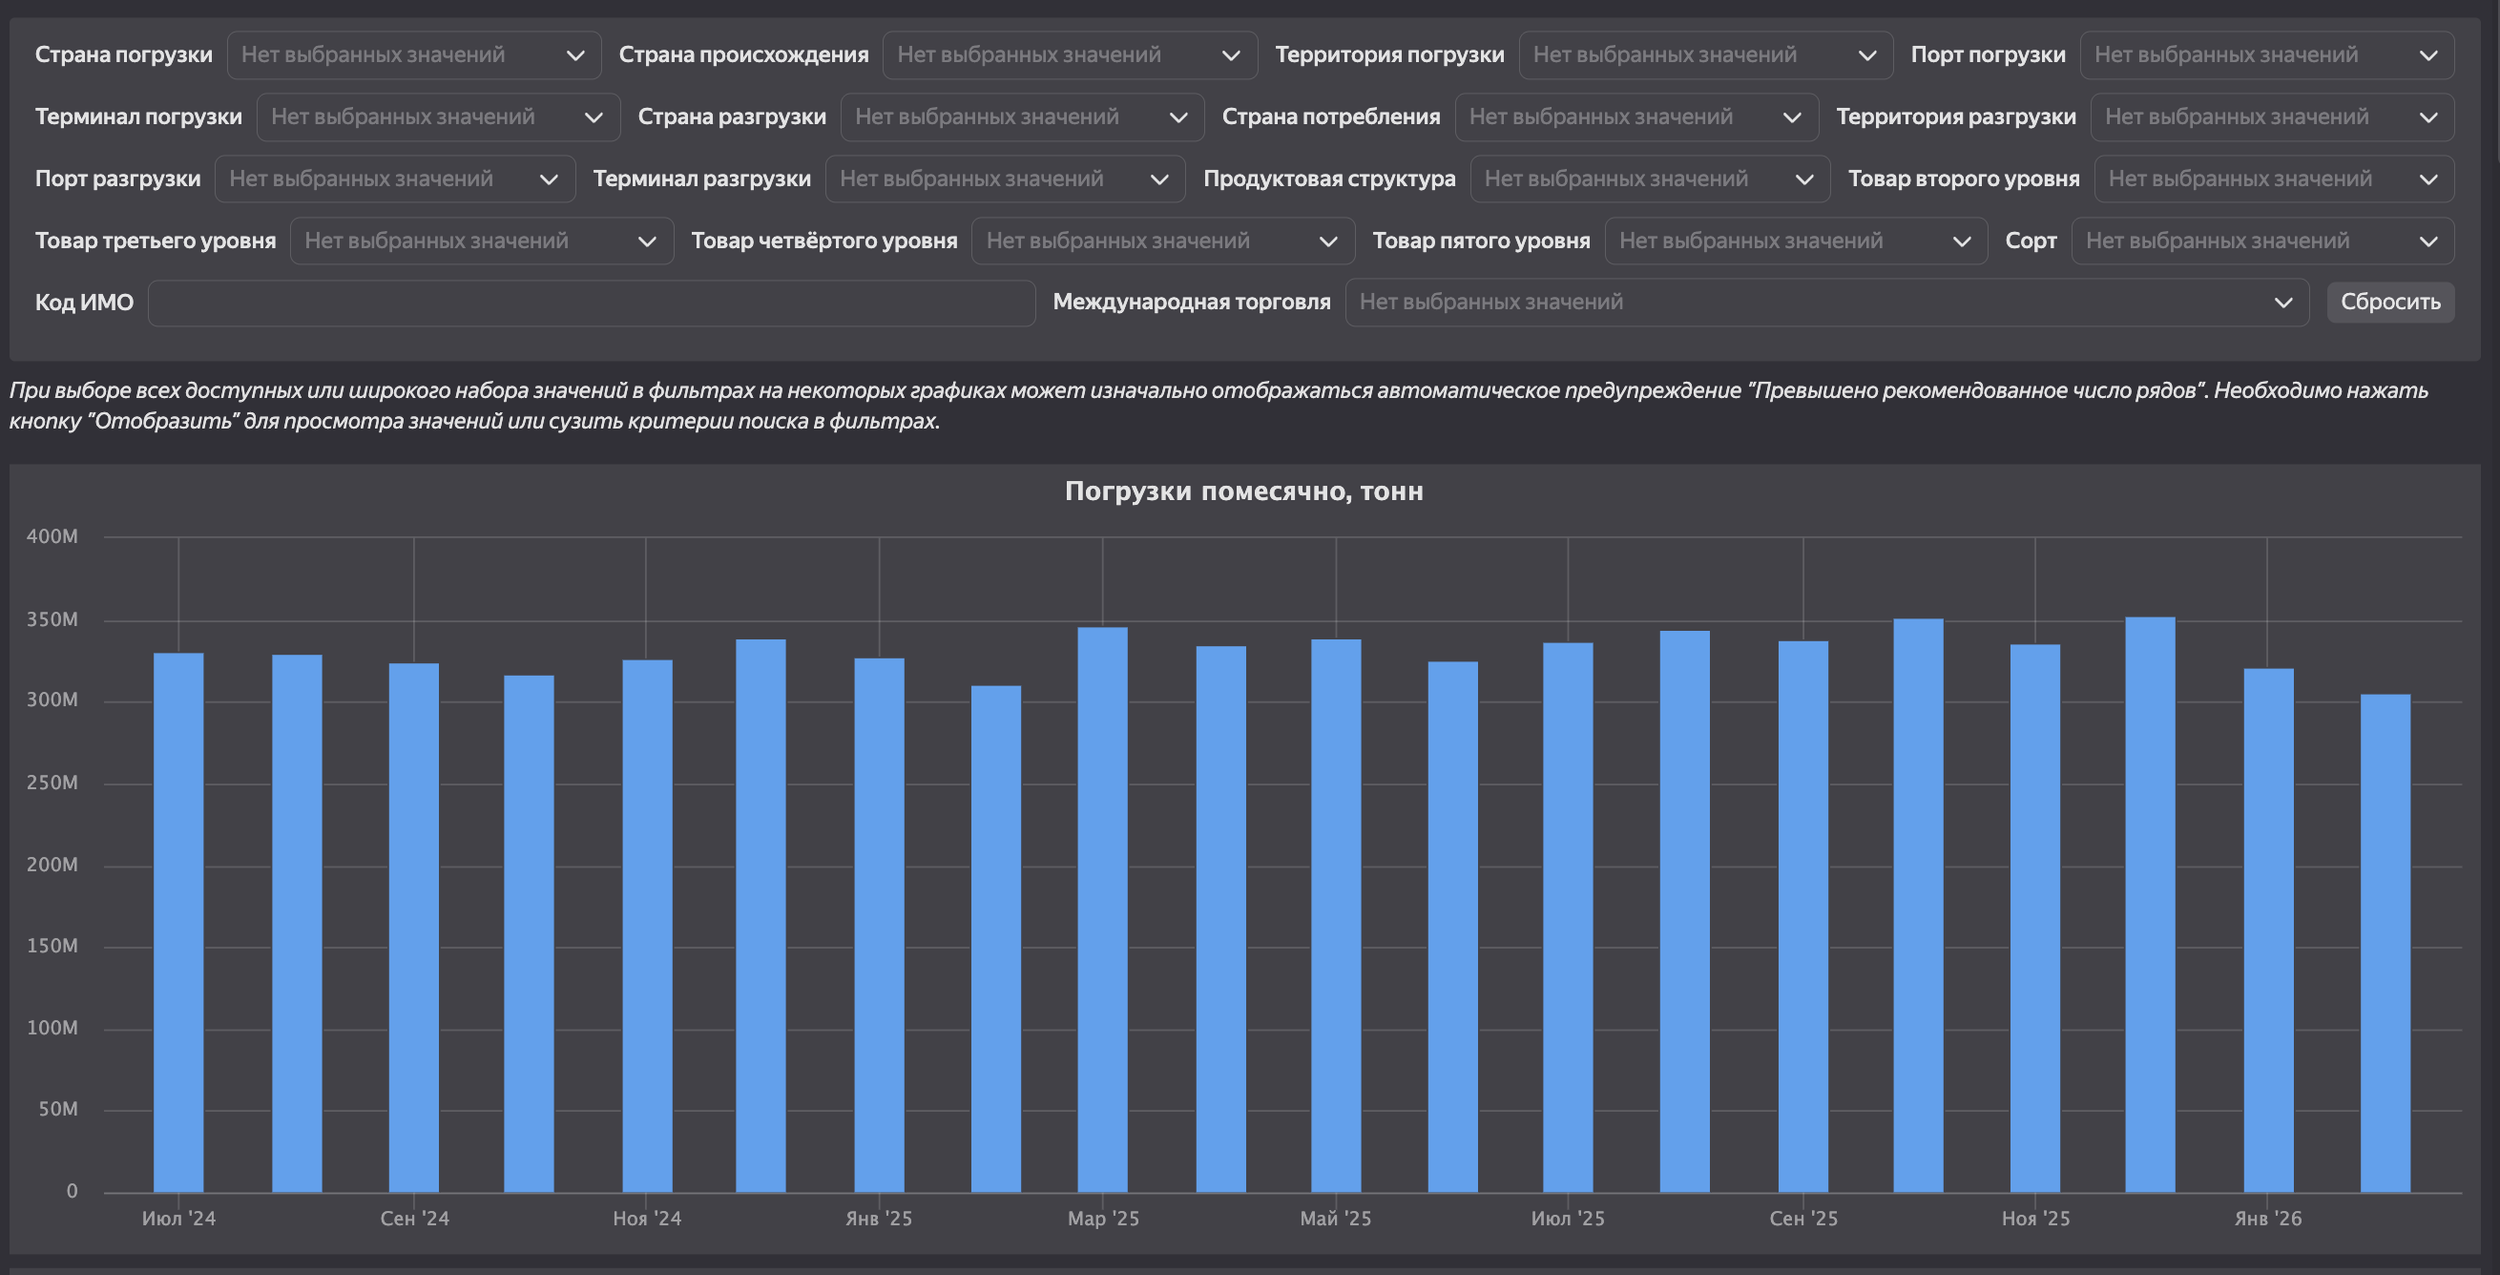The image size is (2500, 1275).
Task: Click chevron of Страна потребления filter
Action: pos(1791,118)
